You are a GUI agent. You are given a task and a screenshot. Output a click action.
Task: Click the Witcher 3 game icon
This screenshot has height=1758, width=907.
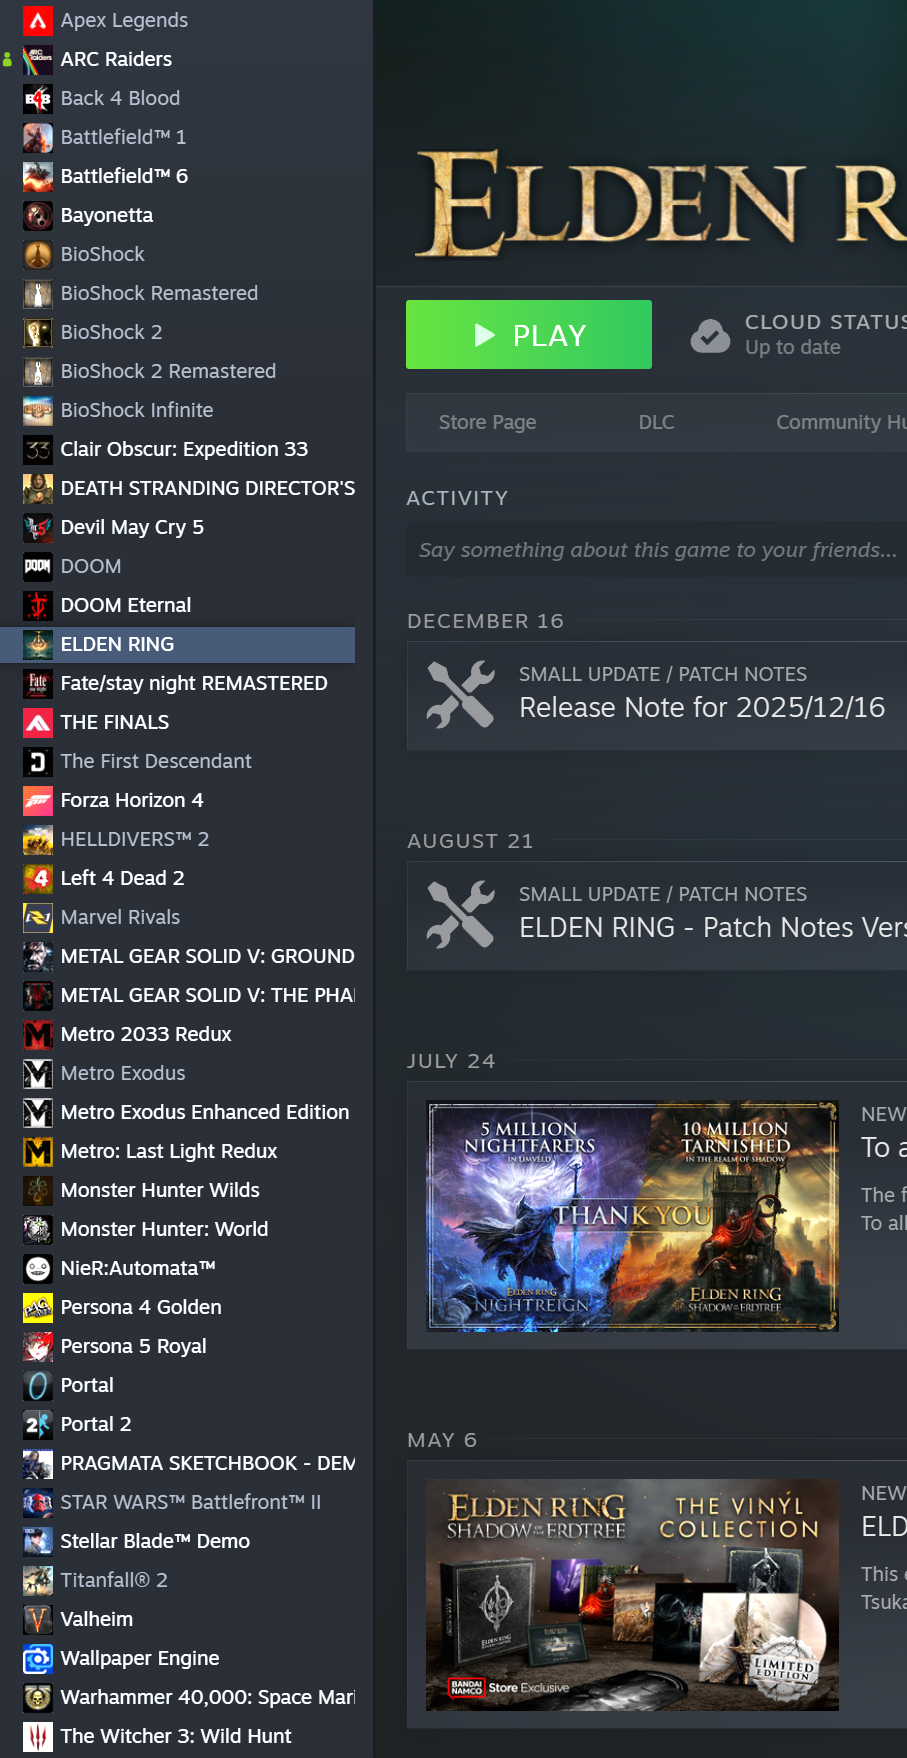click(x=38, y=1736)
